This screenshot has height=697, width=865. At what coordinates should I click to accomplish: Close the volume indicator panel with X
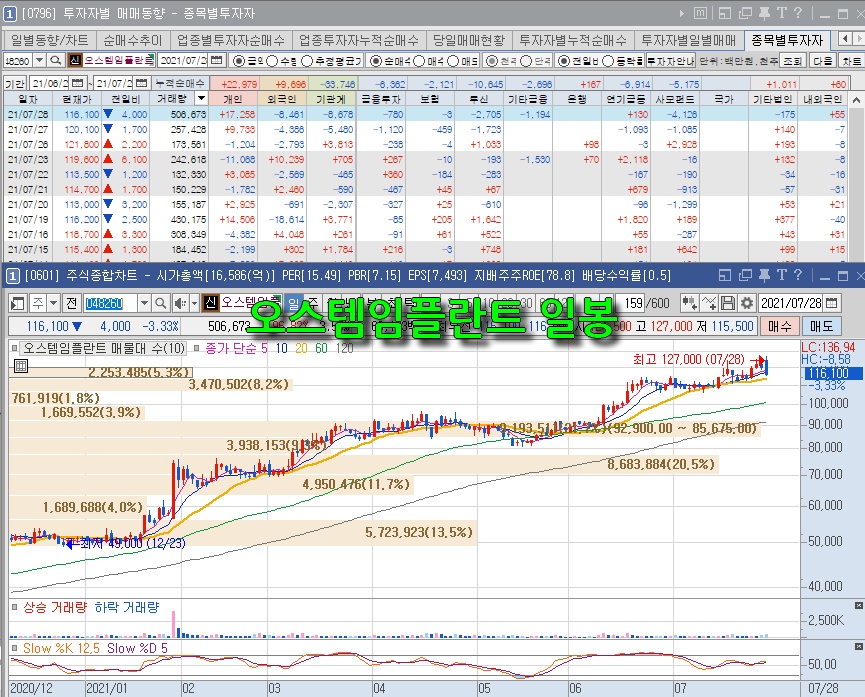pyautogui.click(x=858, y=605)
